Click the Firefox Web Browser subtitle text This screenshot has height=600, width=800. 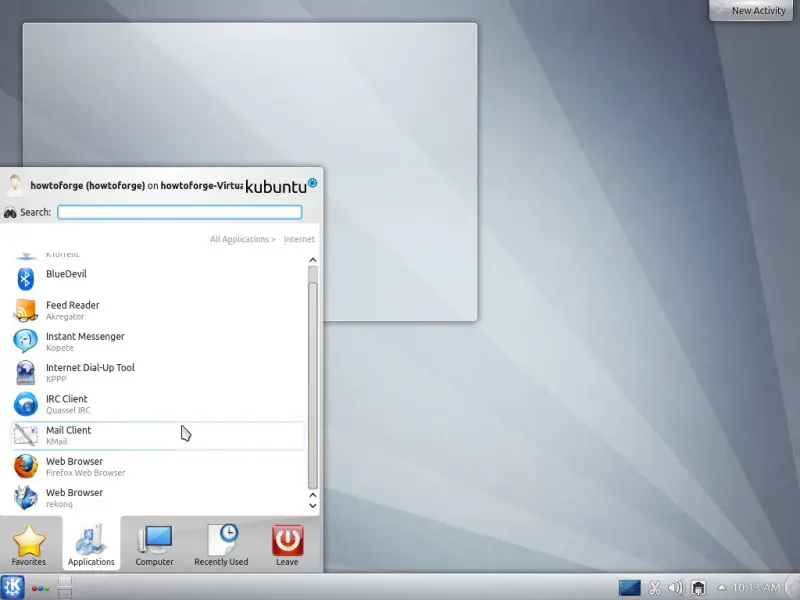pos(86,473)
